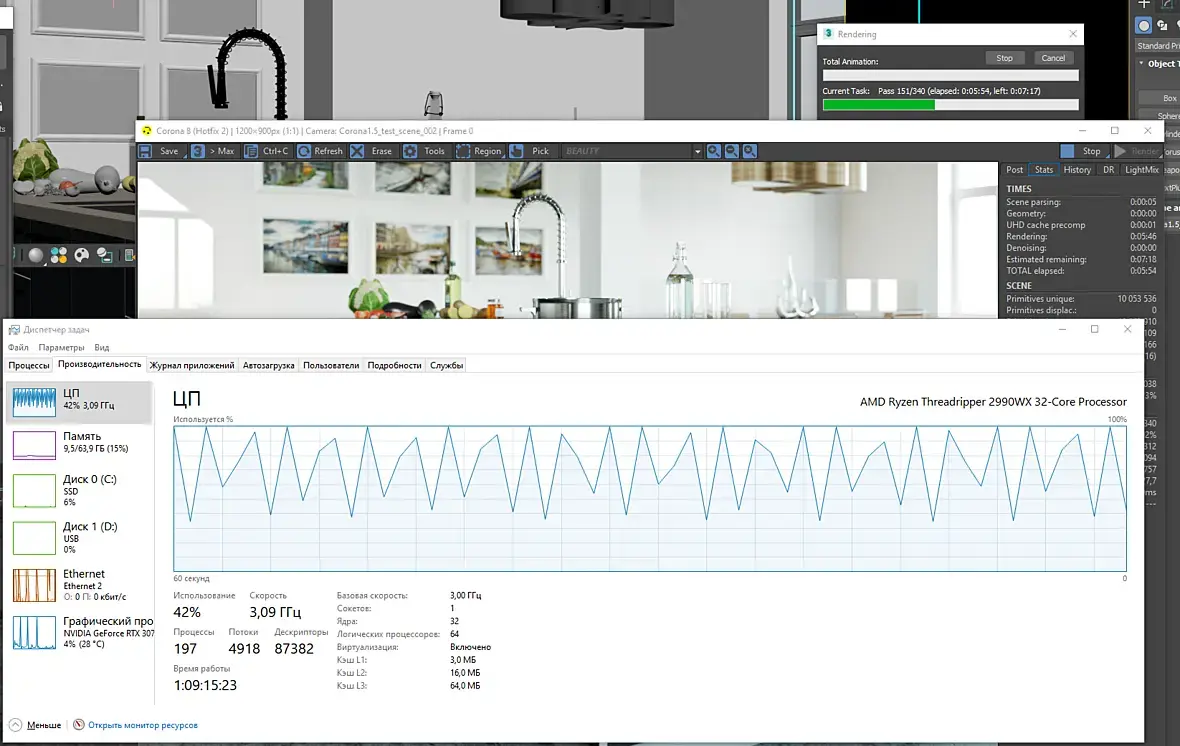This screenshot has height=746, width=1180.
Task: Click Corona logo icon in frame buffer title
Action: 147,131
